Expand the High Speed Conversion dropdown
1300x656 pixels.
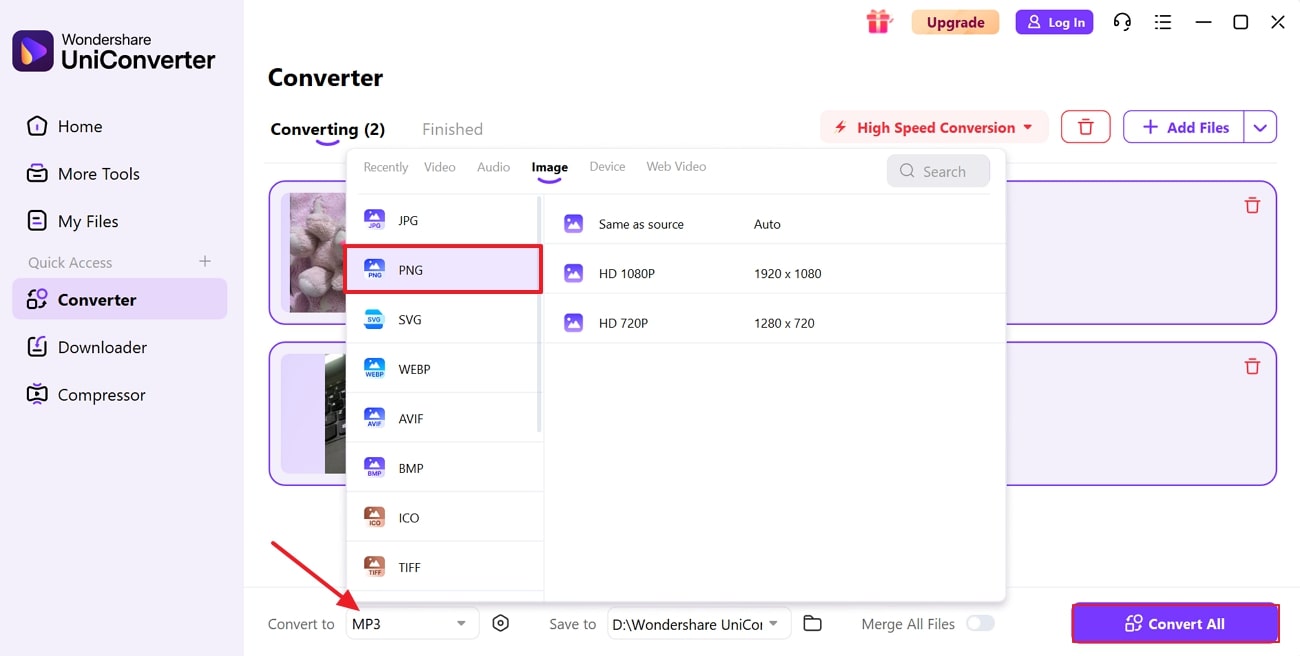pyautogui.click(x=934, y=127)
